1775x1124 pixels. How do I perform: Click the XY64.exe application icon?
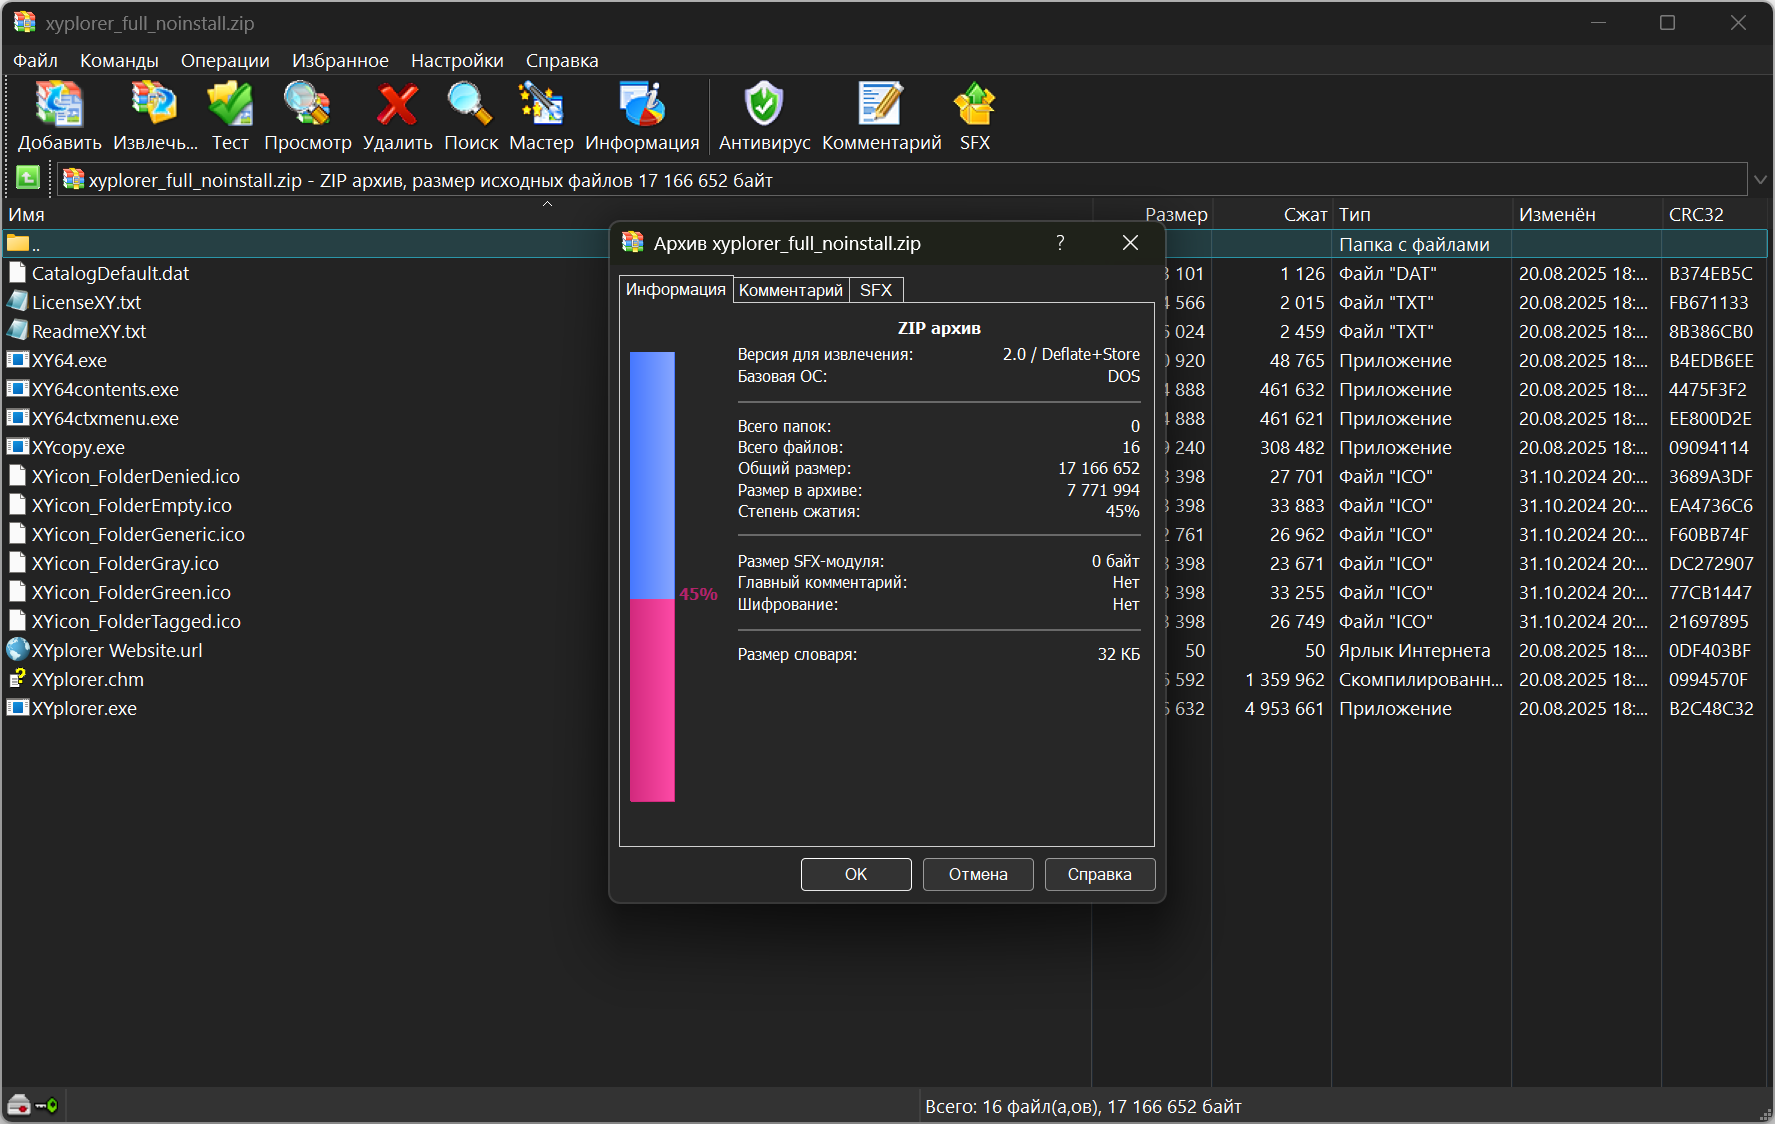[18, 359]
